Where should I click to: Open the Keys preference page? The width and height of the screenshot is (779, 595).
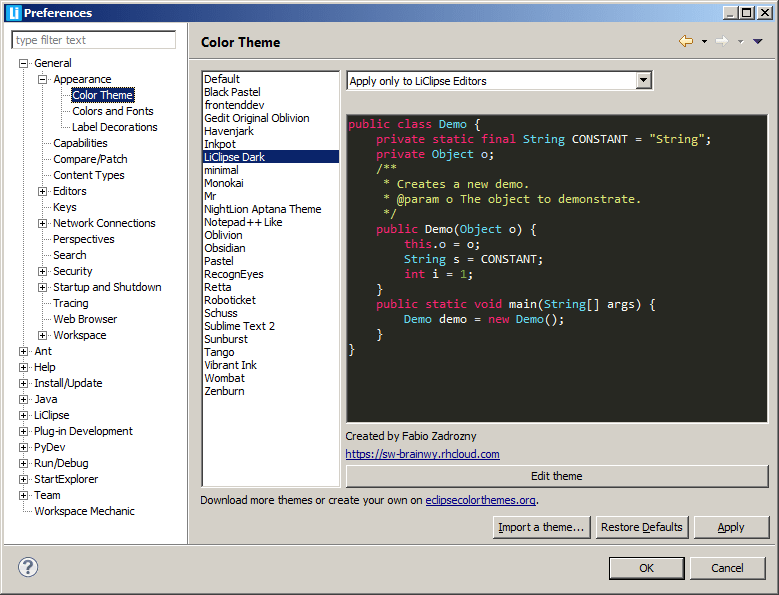[x=65, y=207]
